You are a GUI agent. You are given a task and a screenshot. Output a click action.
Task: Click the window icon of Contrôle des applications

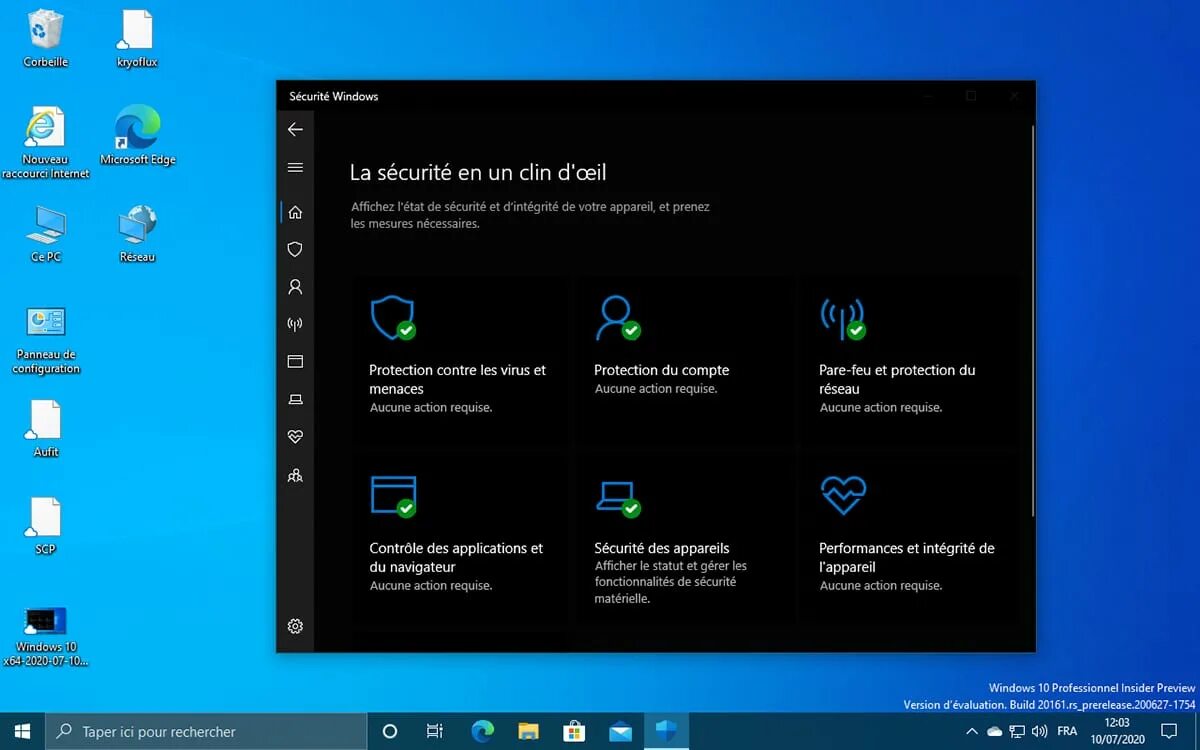click(392, 495)
